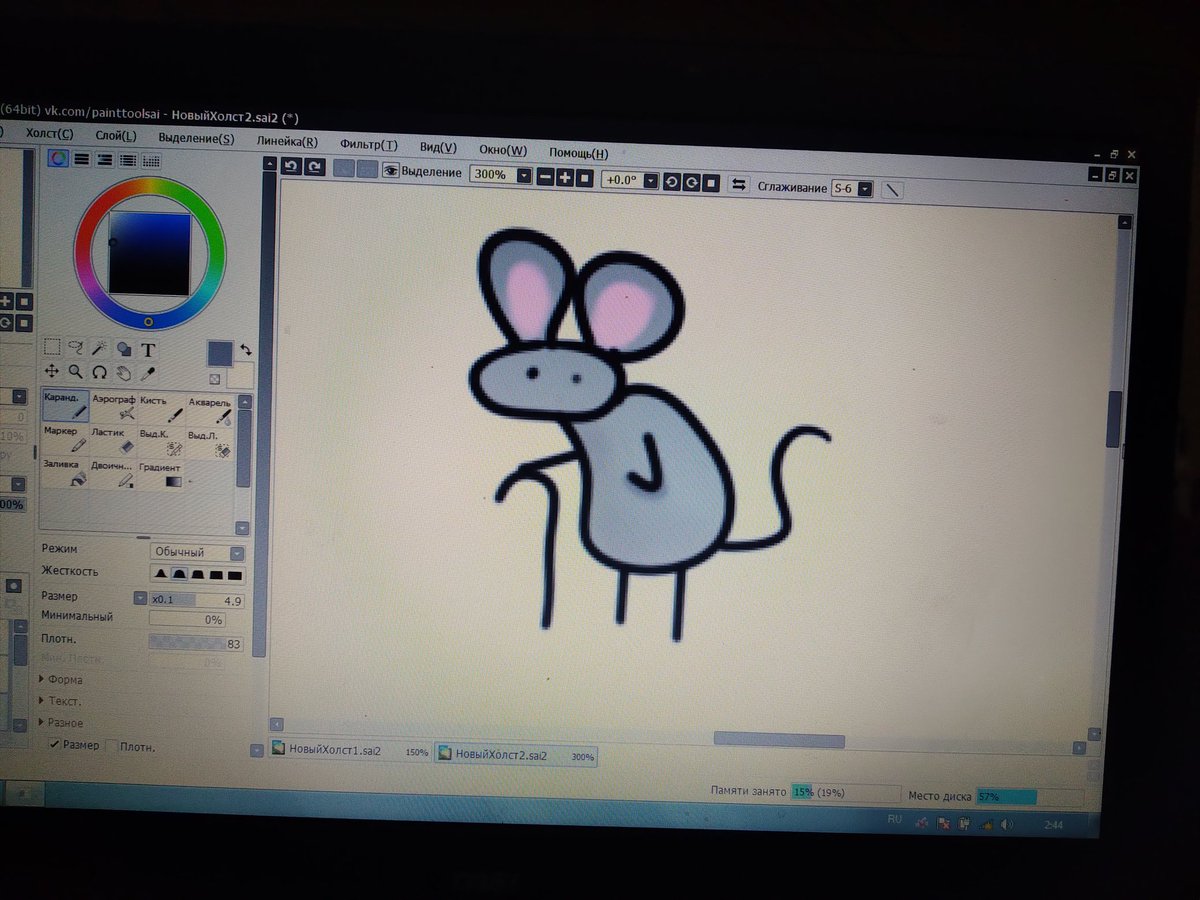Open the zoom 300% dropdown
This screenshot has height=900, width=1200.
pos(524,176)
